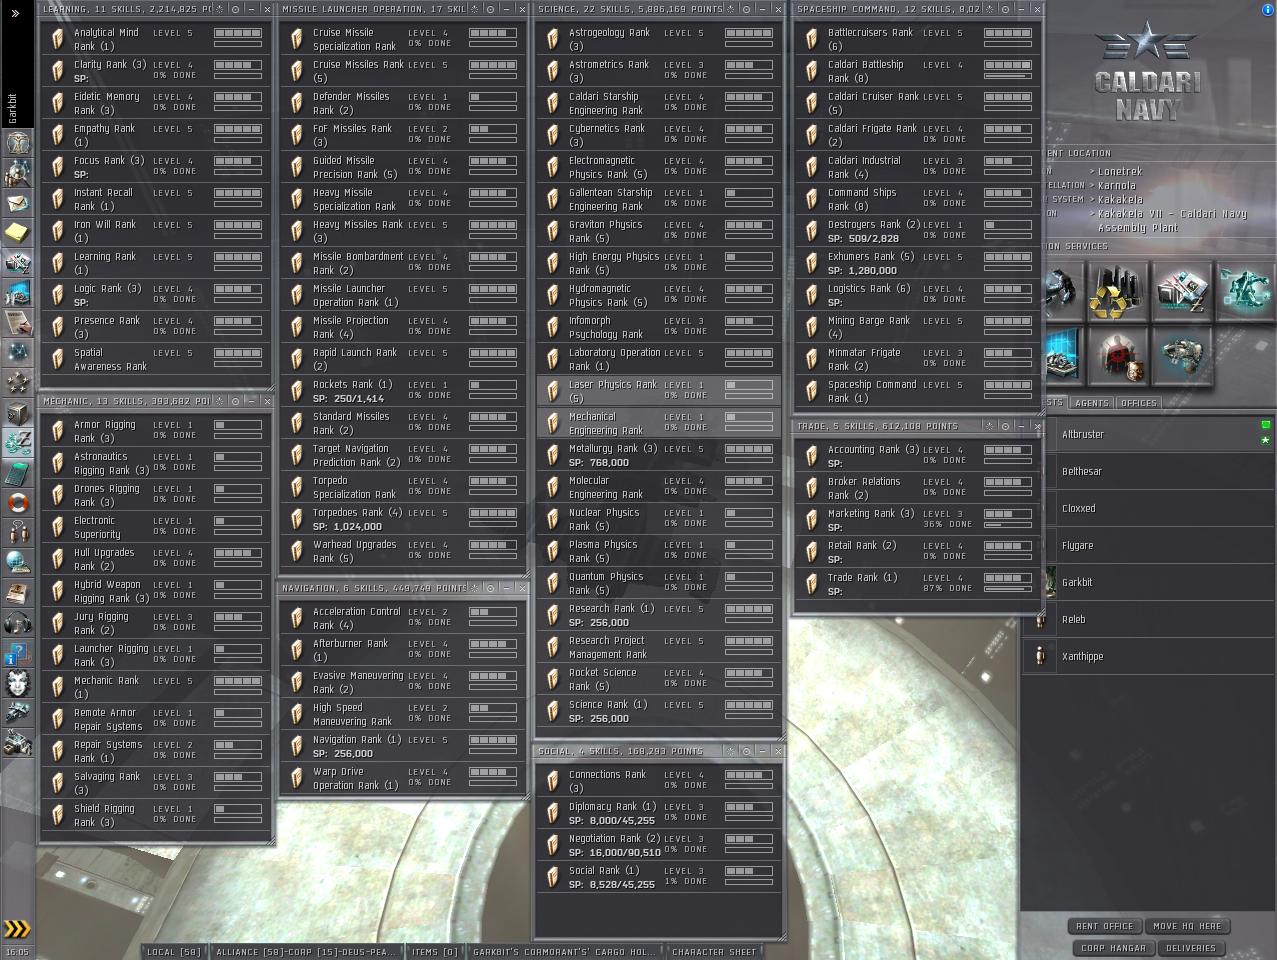Viewport: 1277px width, 960px height.
Task: Open the Deliveries button
Action: click(1191, 948)
